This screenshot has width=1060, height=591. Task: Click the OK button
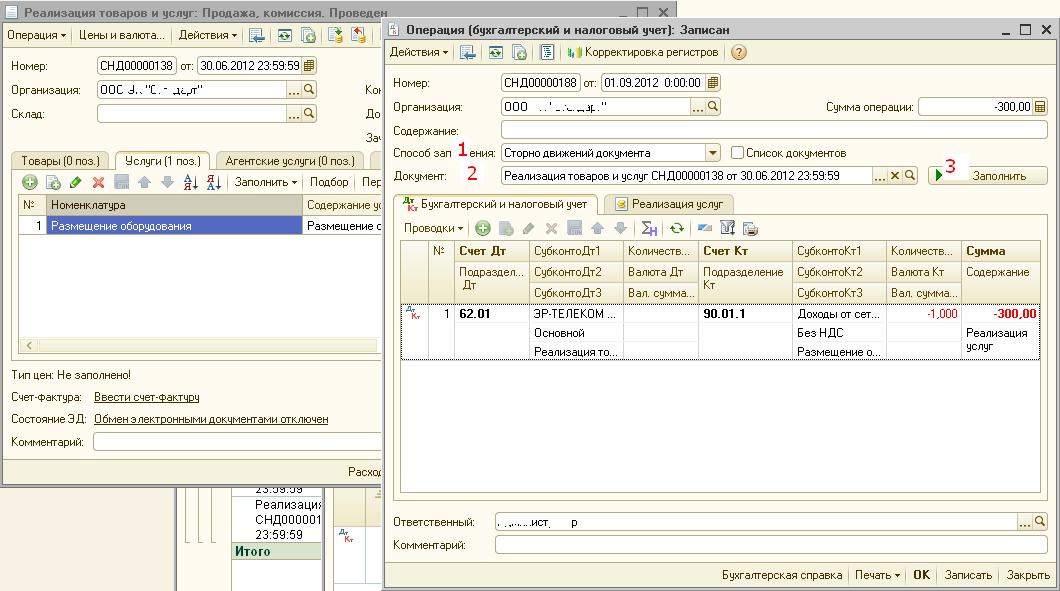coord(921,575)
